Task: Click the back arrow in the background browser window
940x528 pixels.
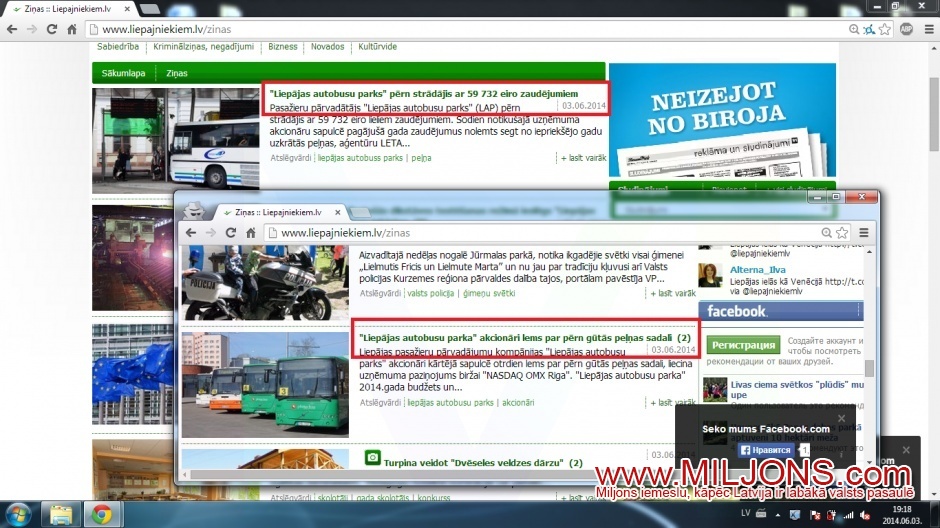Action: pos(11,30)
